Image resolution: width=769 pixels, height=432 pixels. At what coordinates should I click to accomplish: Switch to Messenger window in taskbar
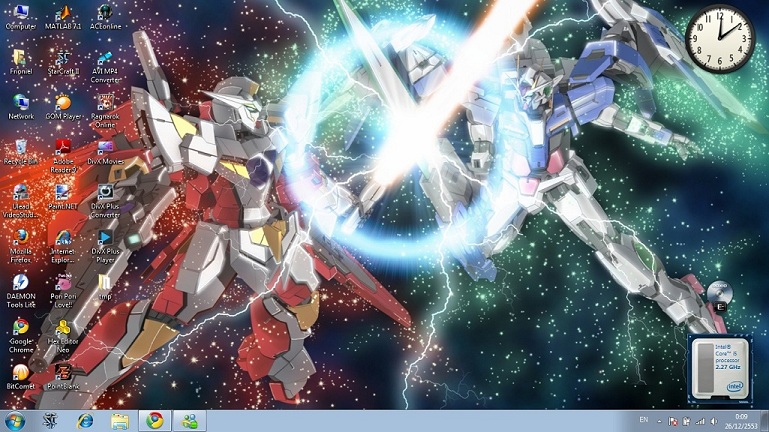[x=189, y=421]
